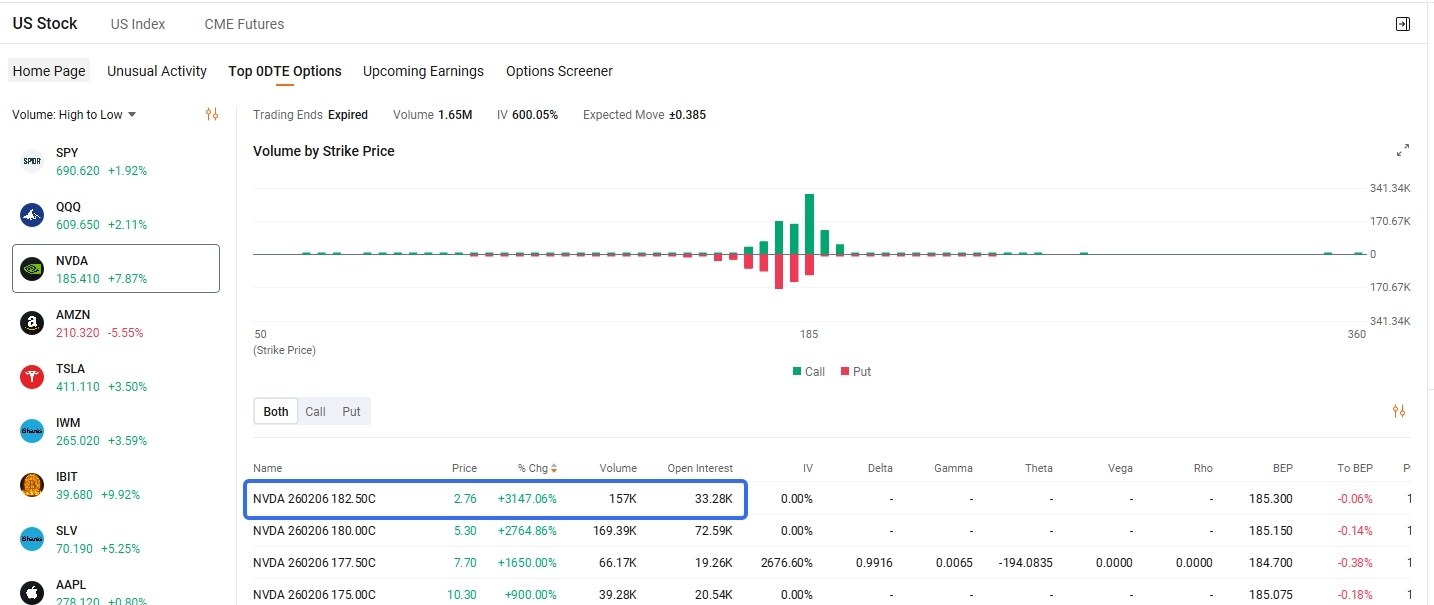
Task: Click the Vega column header
Action: [1120, 468]
